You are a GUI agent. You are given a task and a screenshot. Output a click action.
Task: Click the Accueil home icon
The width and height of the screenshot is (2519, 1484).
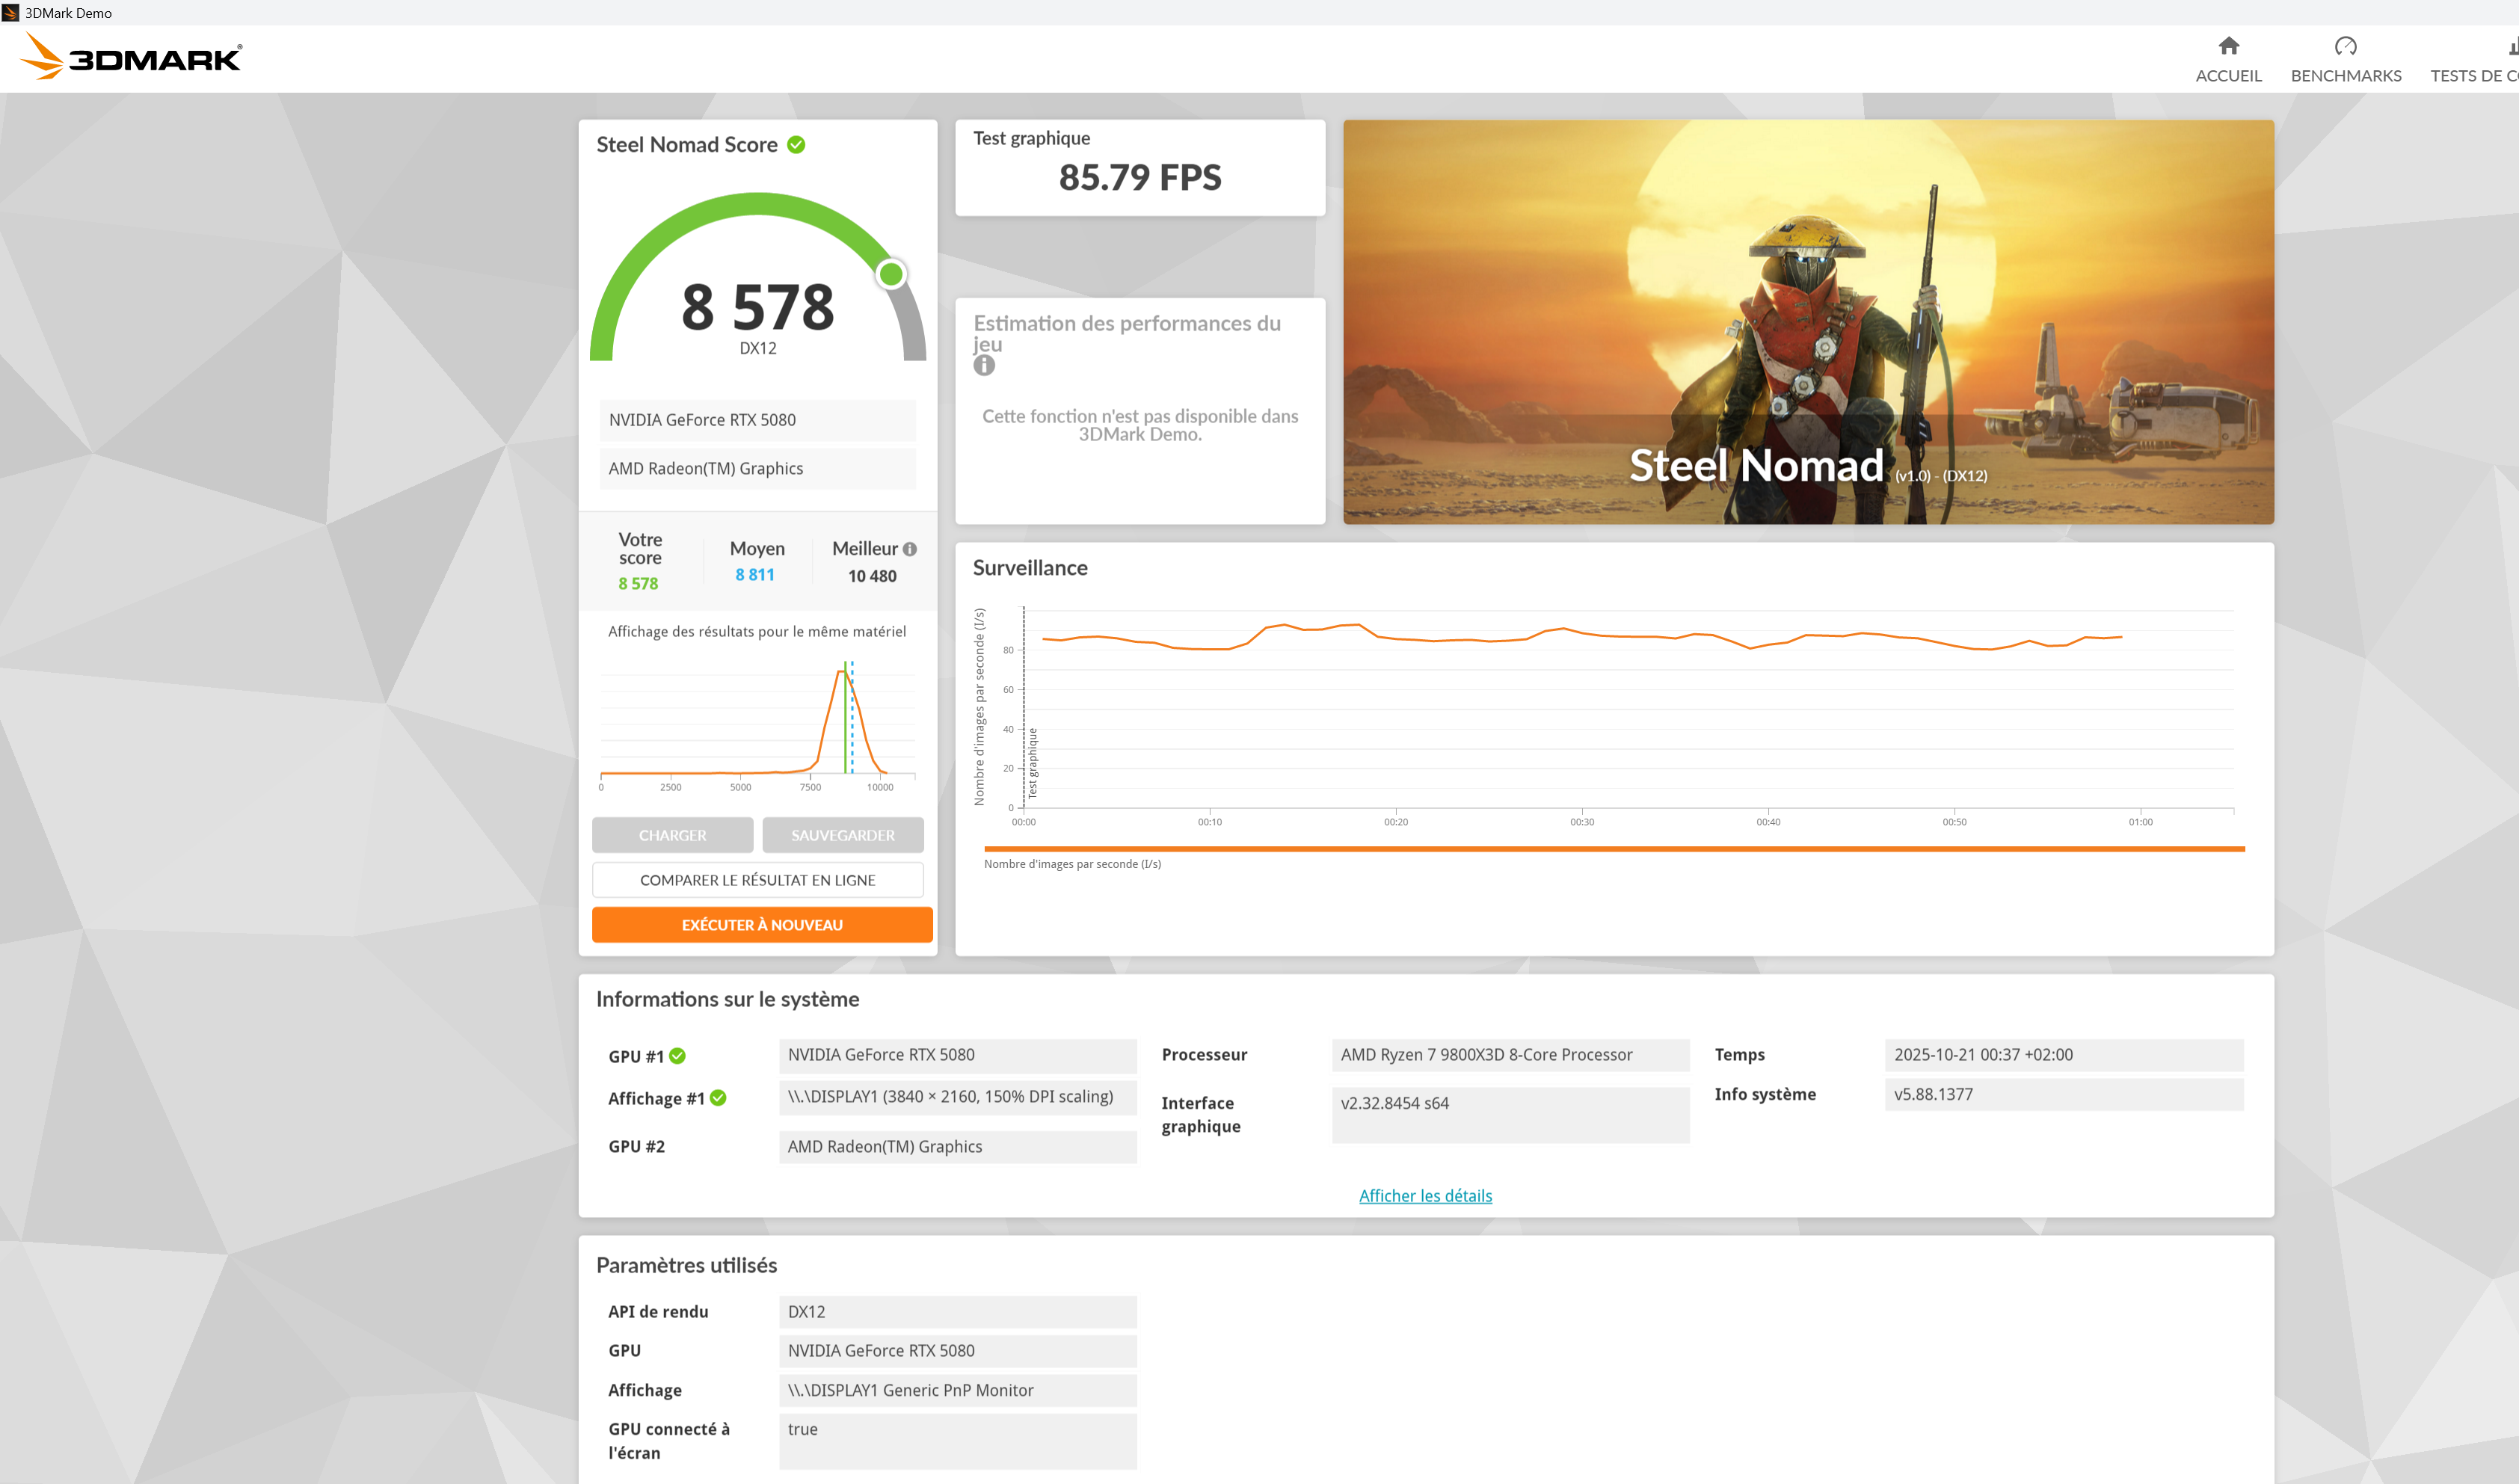click(x=2228, y=46)
